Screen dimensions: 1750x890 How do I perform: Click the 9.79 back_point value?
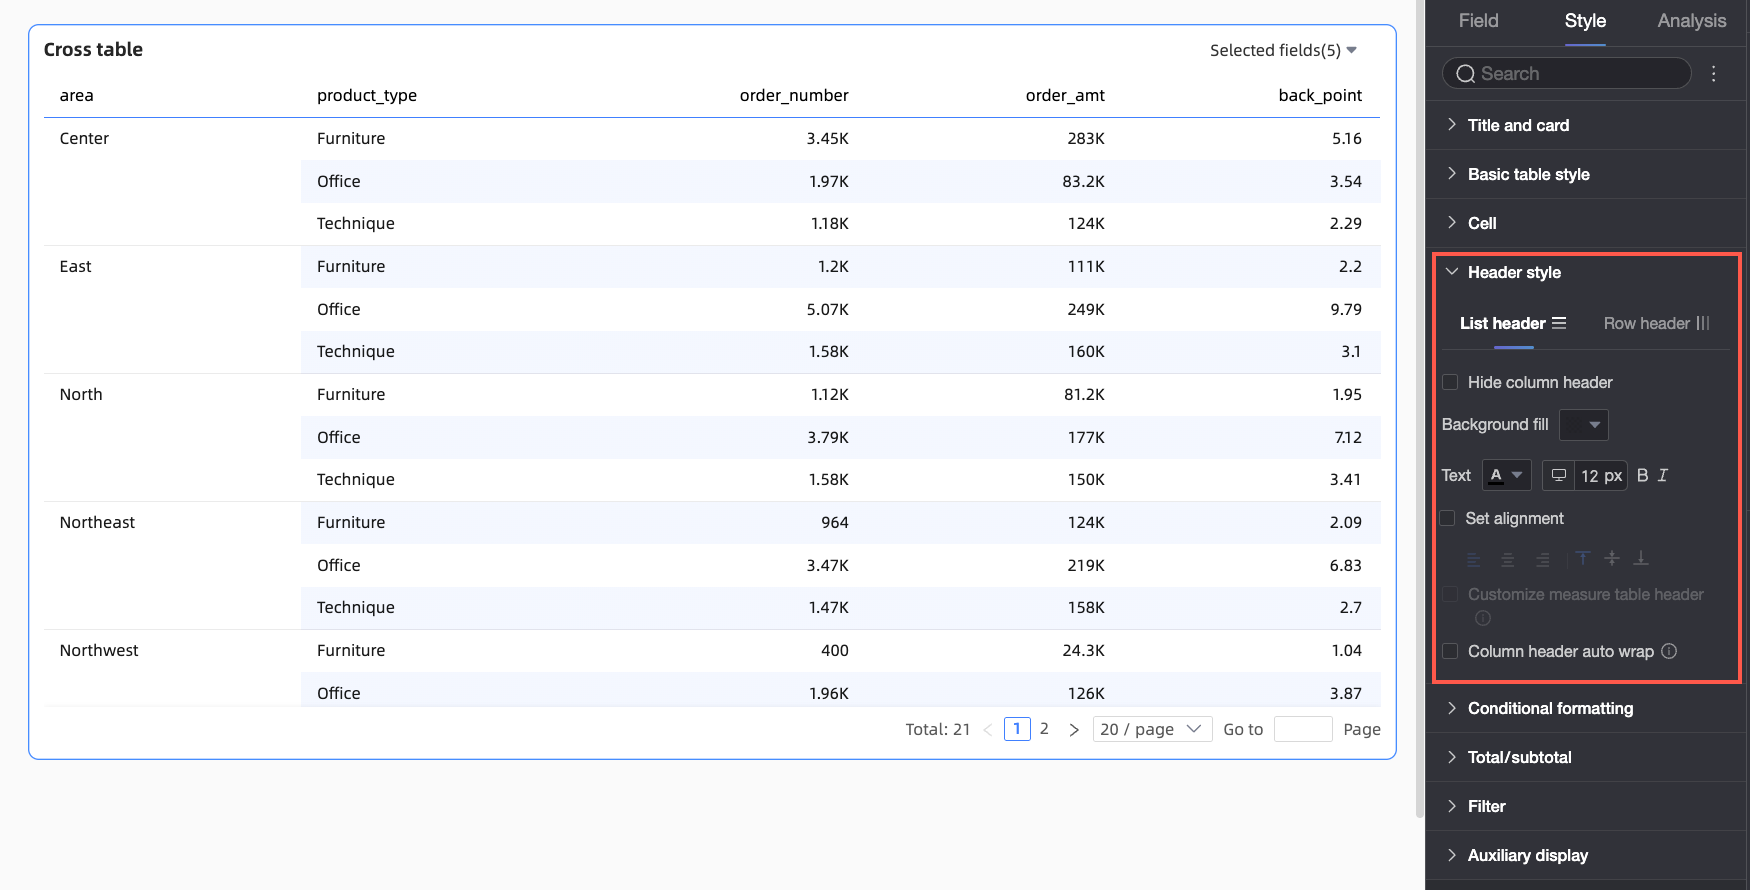tap(1346, 309)
